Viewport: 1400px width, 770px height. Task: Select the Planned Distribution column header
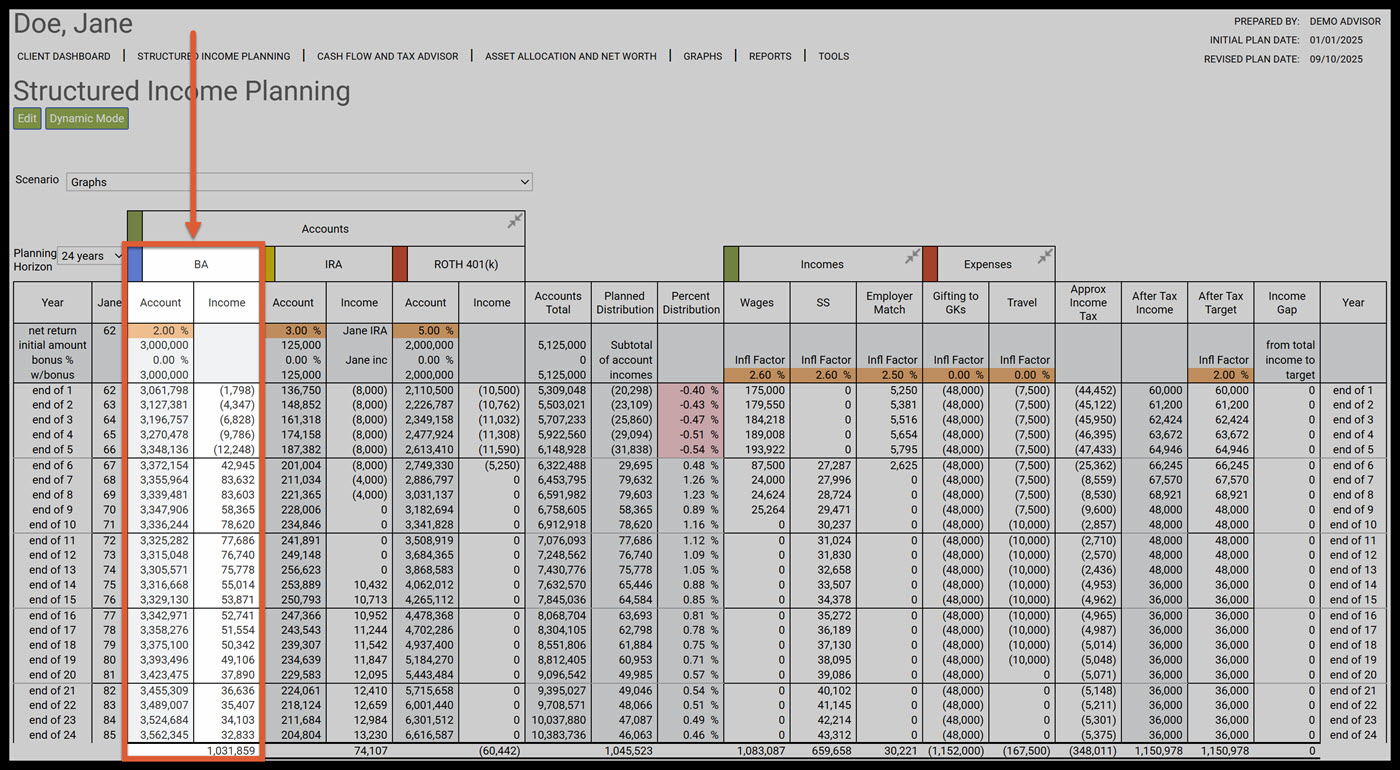(x=624, y=303)
